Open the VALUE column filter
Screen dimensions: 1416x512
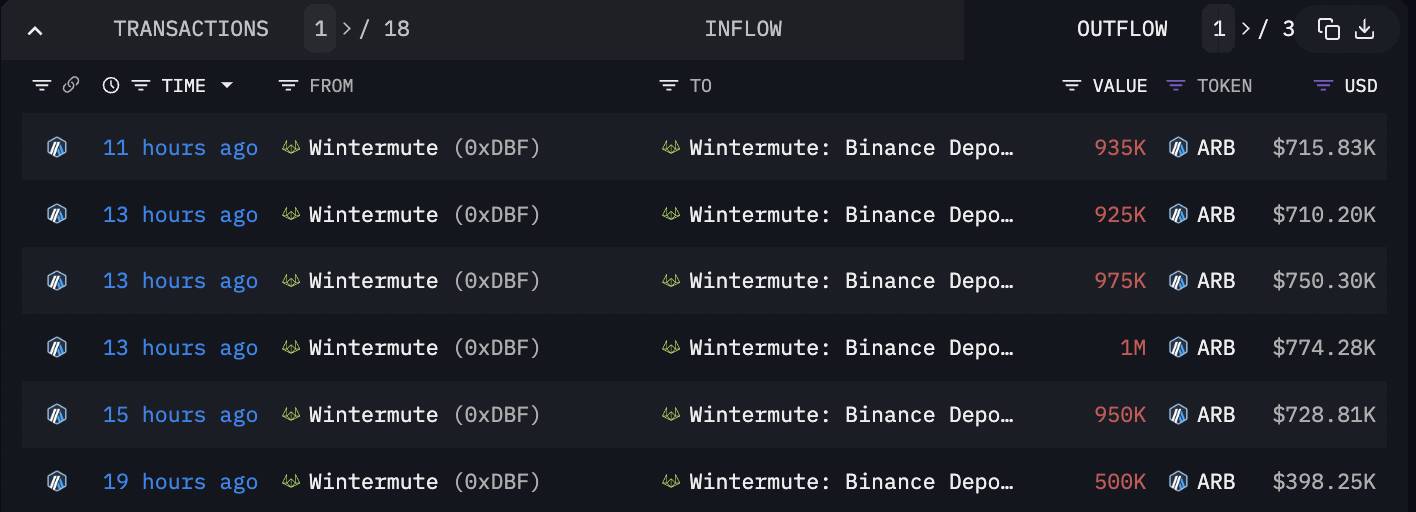coord(1072,86)
